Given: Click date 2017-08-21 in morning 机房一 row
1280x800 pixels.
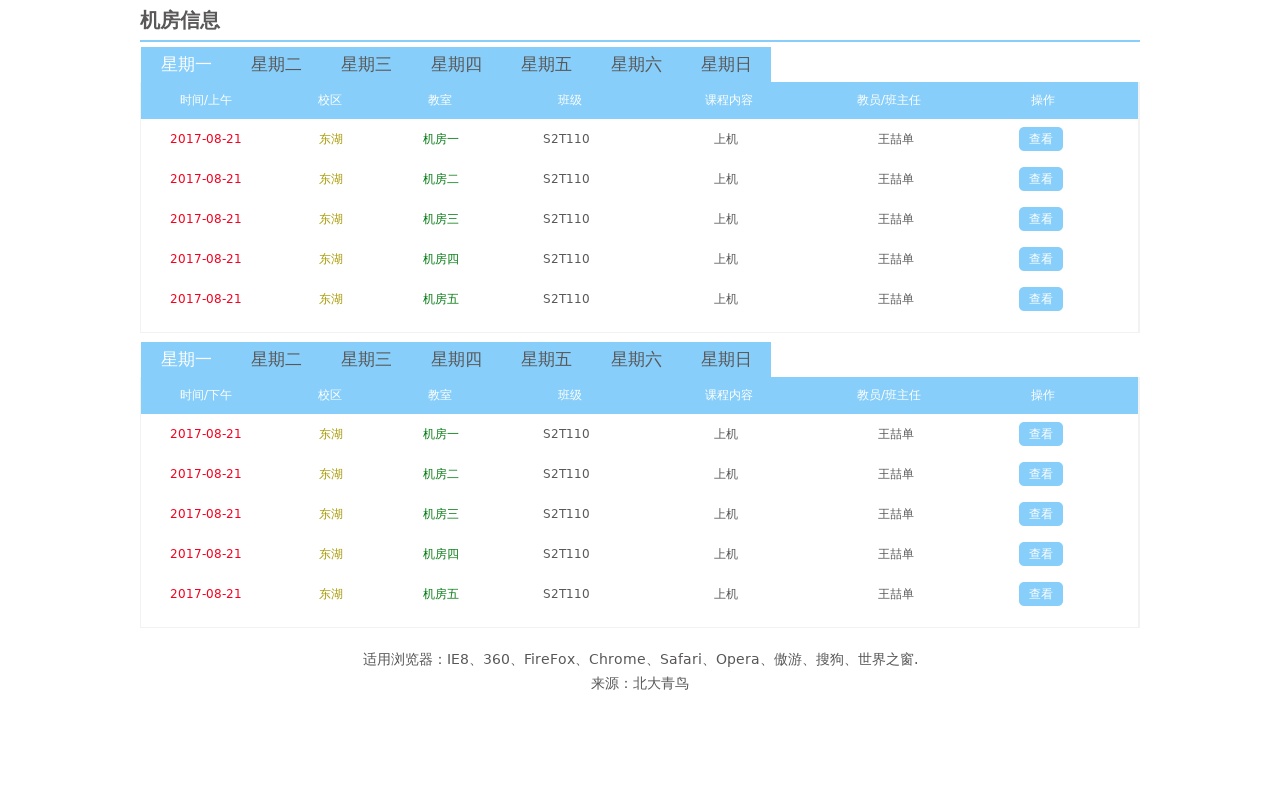Looking at the screenshot, I should click(206, 139).
